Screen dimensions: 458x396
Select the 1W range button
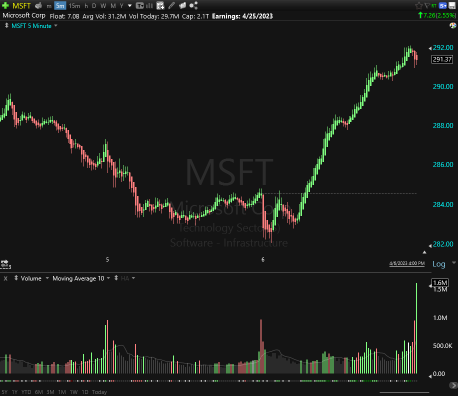tap(74, 392)
